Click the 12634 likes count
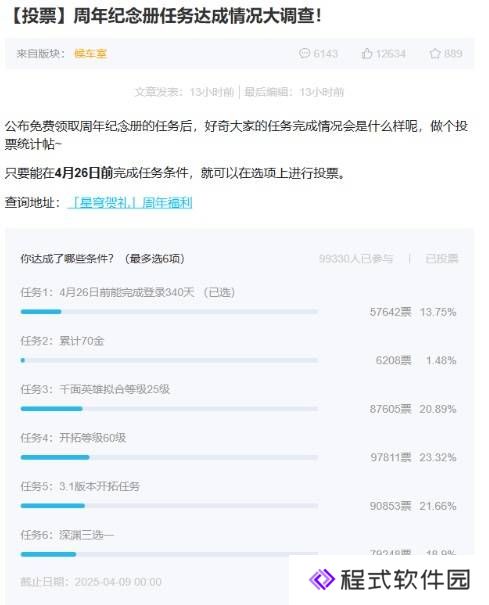The image size is (489, 605). coord(391,54)
